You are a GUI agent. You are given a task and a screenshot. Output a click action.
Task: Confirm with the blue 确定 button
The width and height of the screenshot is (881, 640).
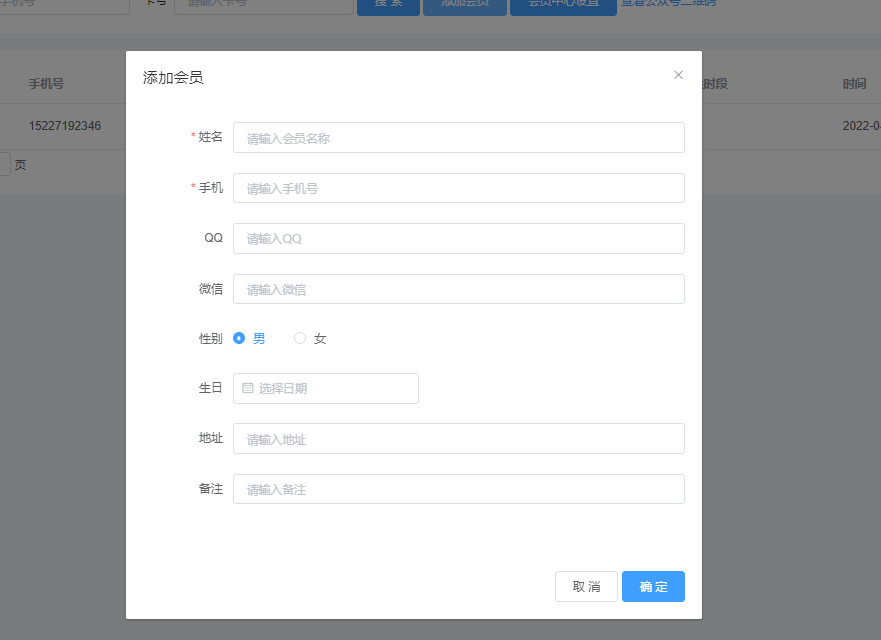(x=653, y=586)
